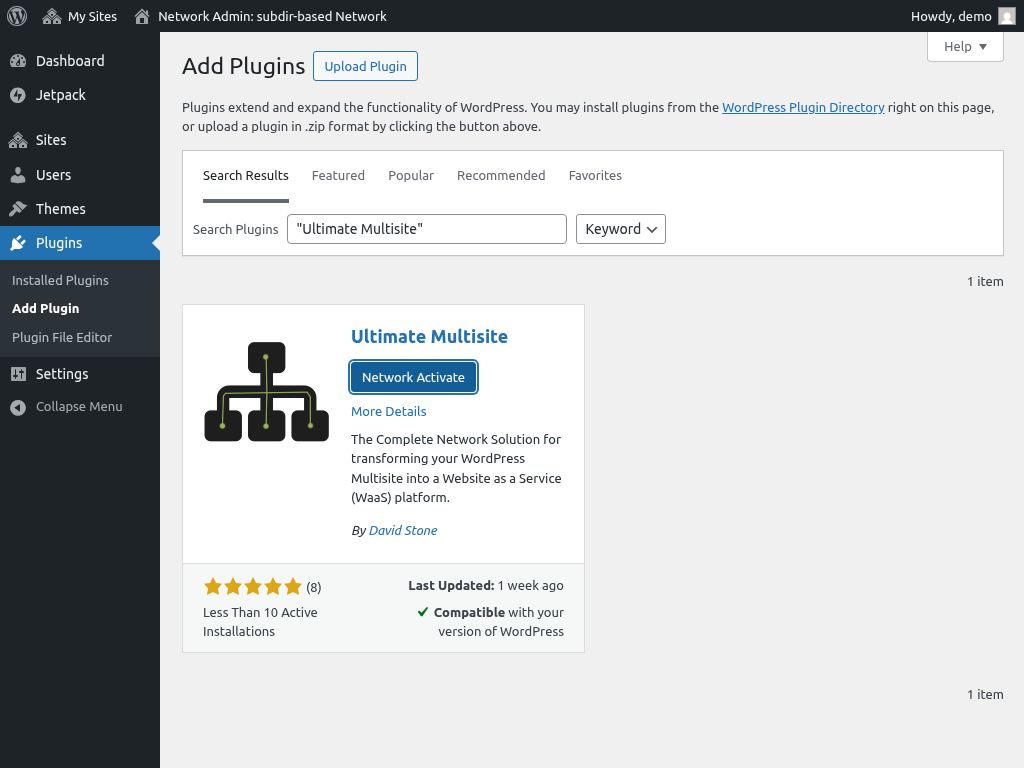Click the demo user avatar
Image resolution: width=1024 pixels, height=768 pixels.
coord(1007,16)
